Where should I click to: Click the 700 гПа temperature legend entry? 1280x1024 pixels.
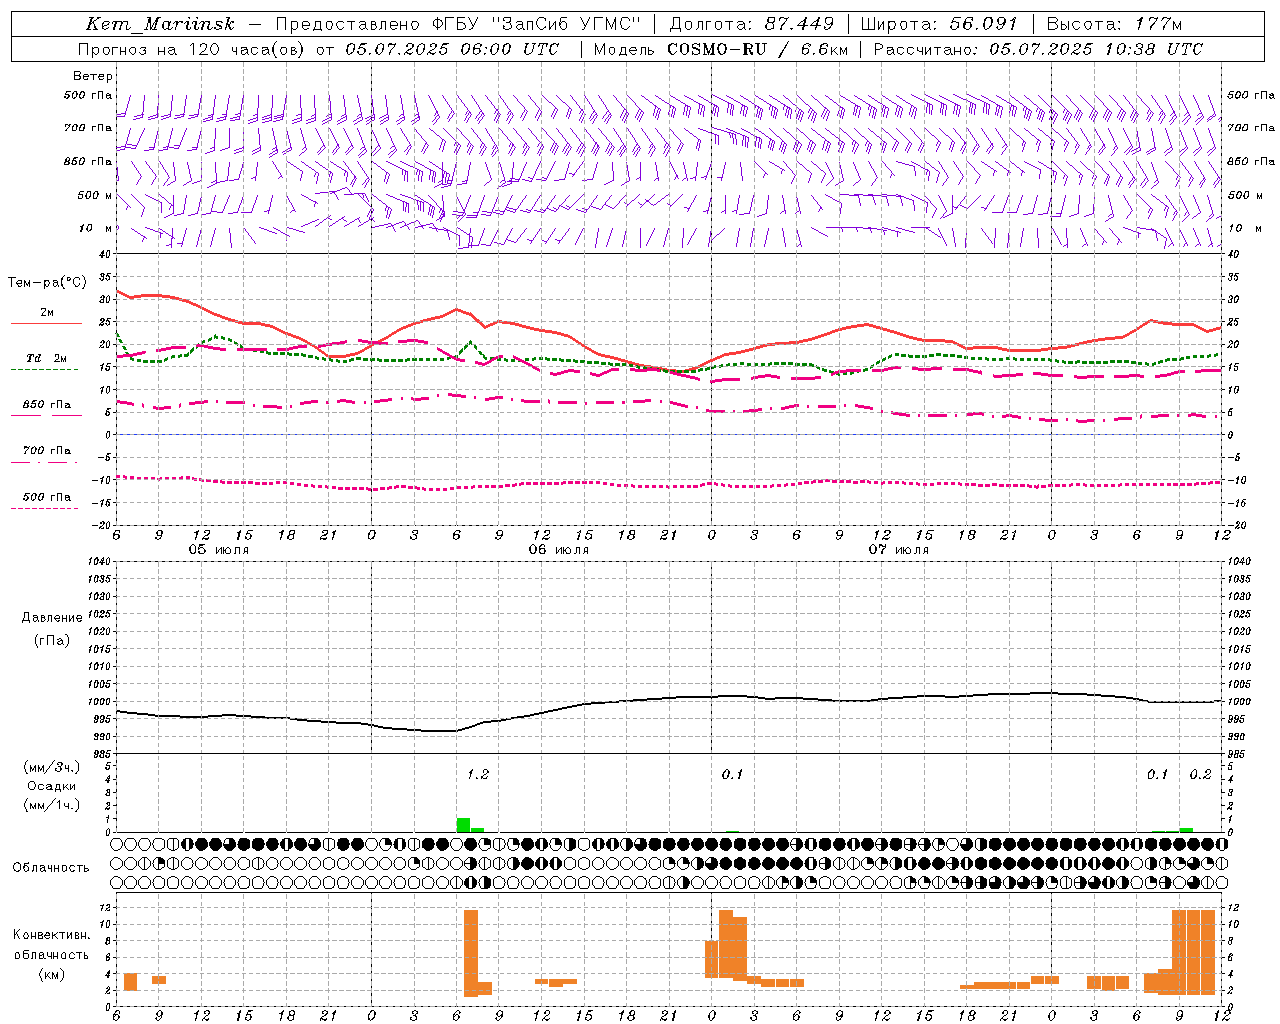[x=46, y=451]
